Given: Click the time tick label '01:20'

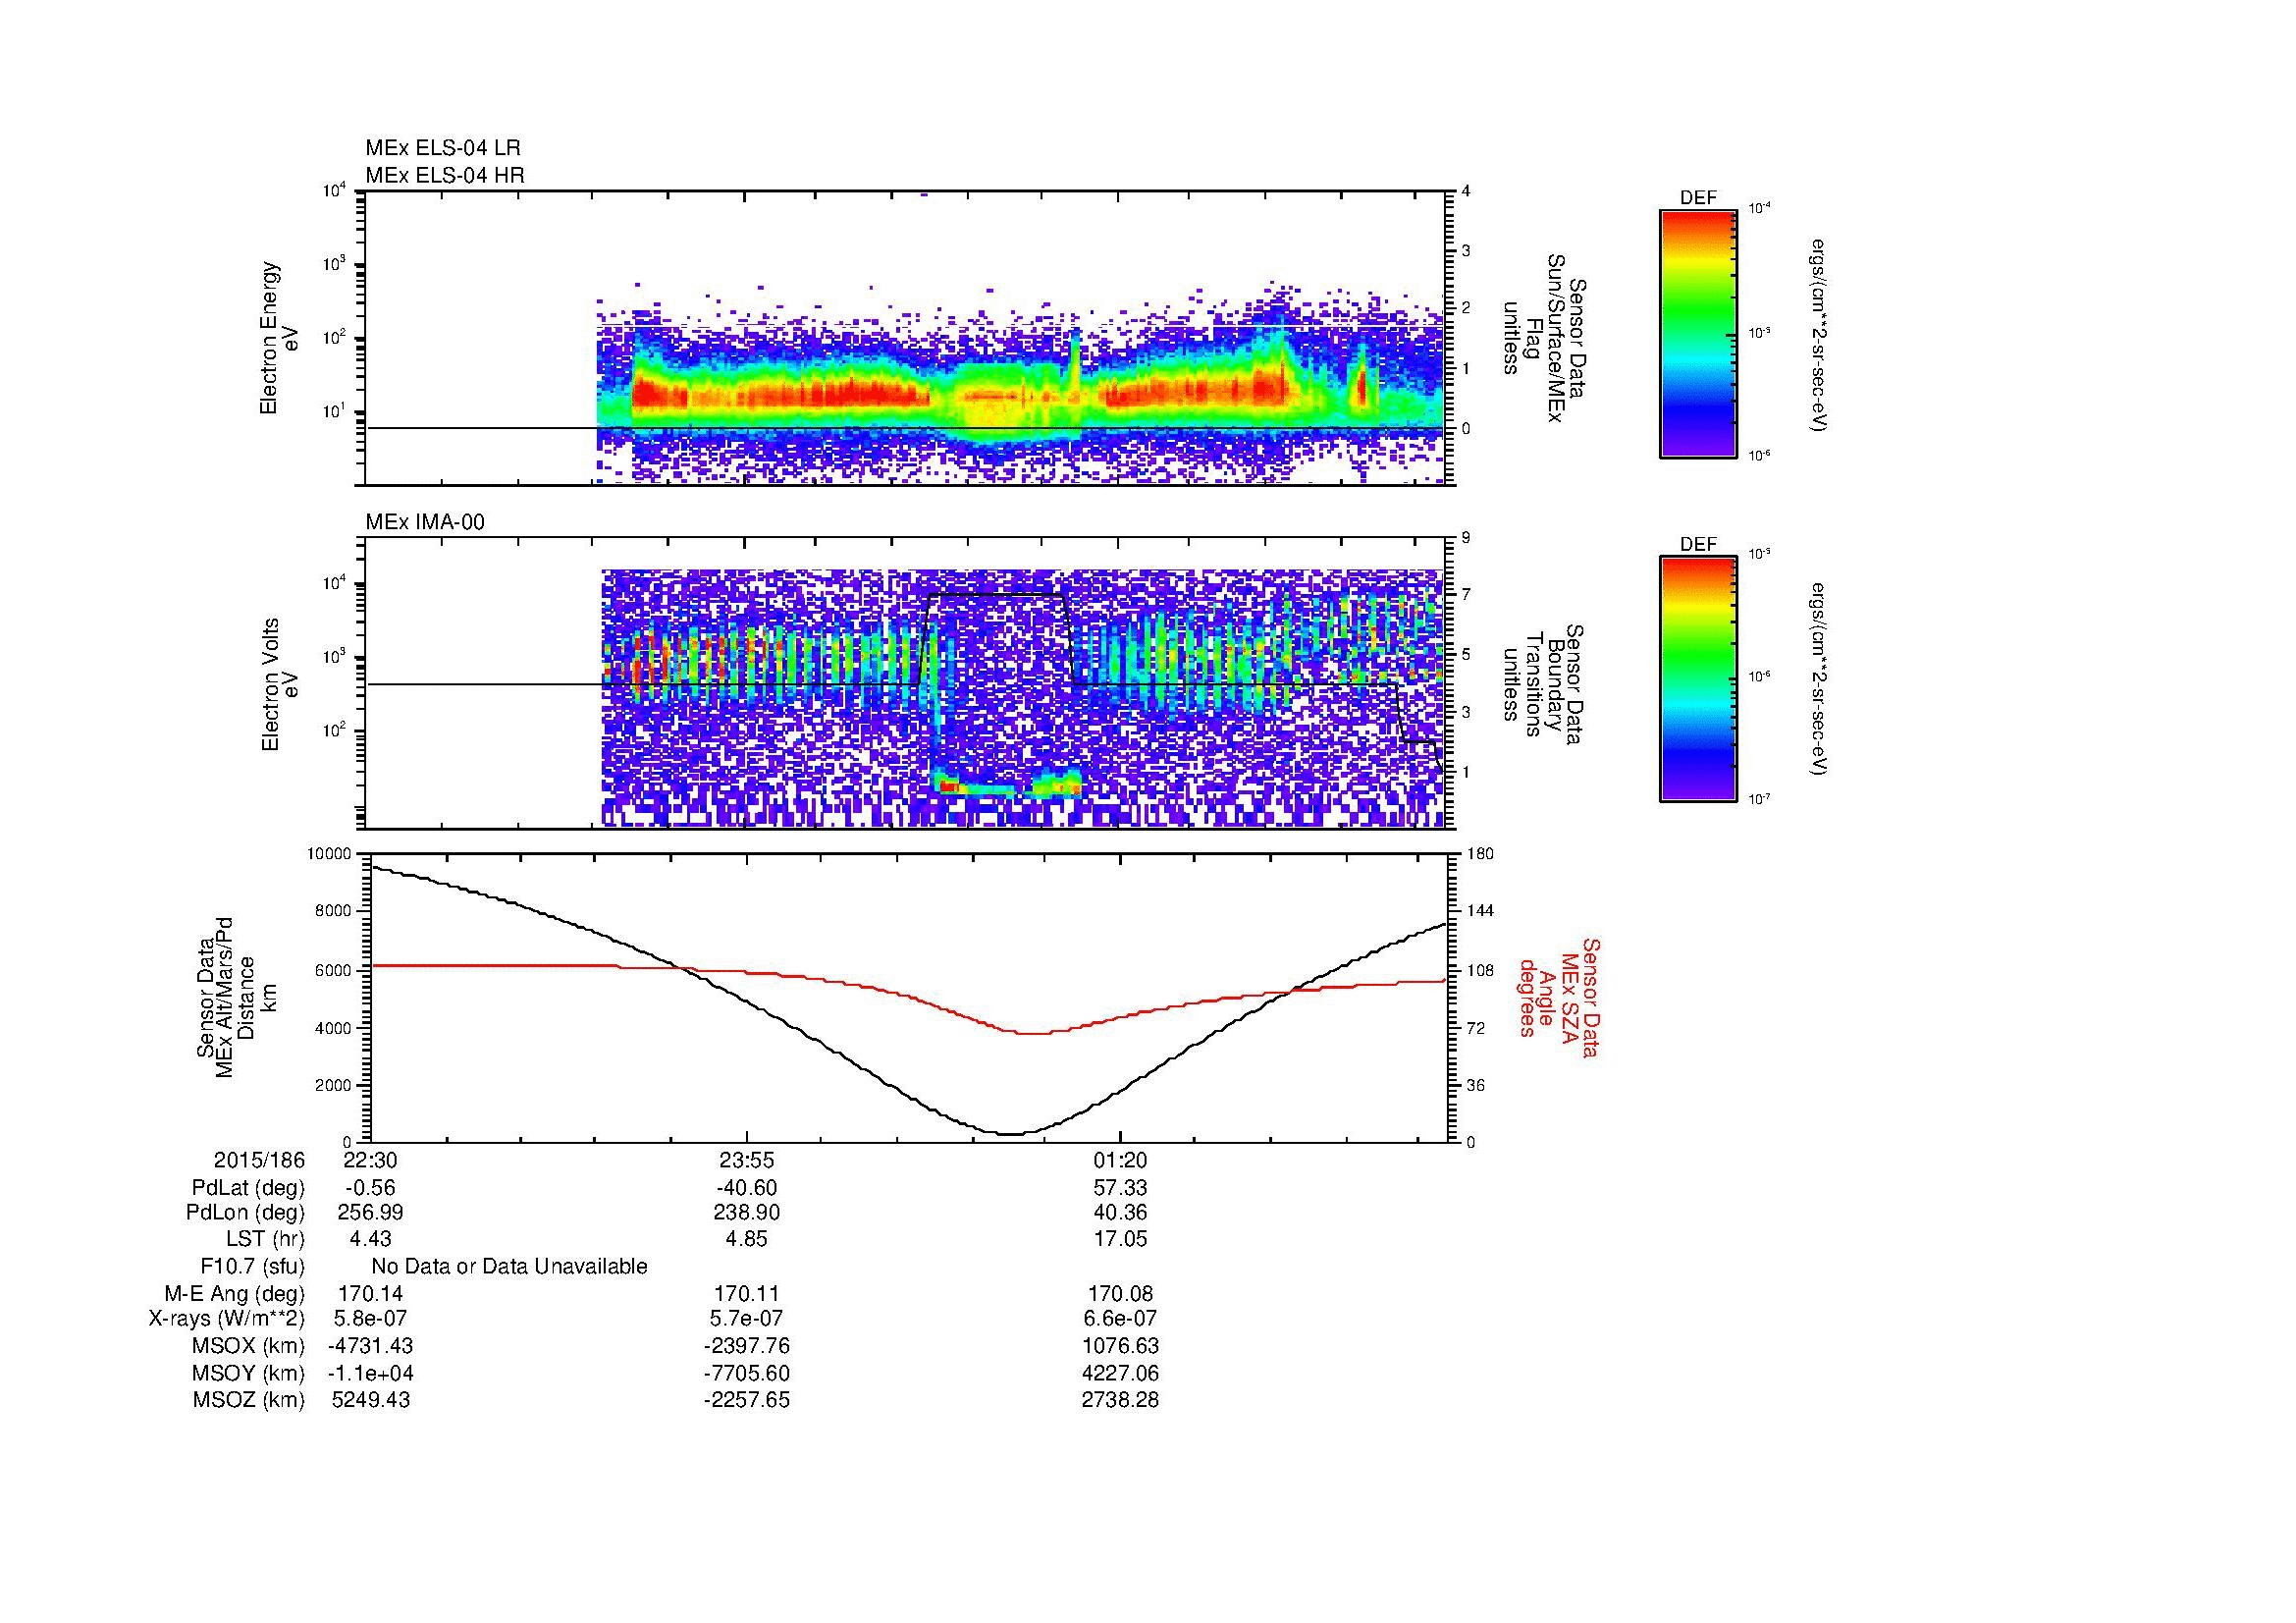Looking at the screenshot, I should click(x=1121, y=1160).
